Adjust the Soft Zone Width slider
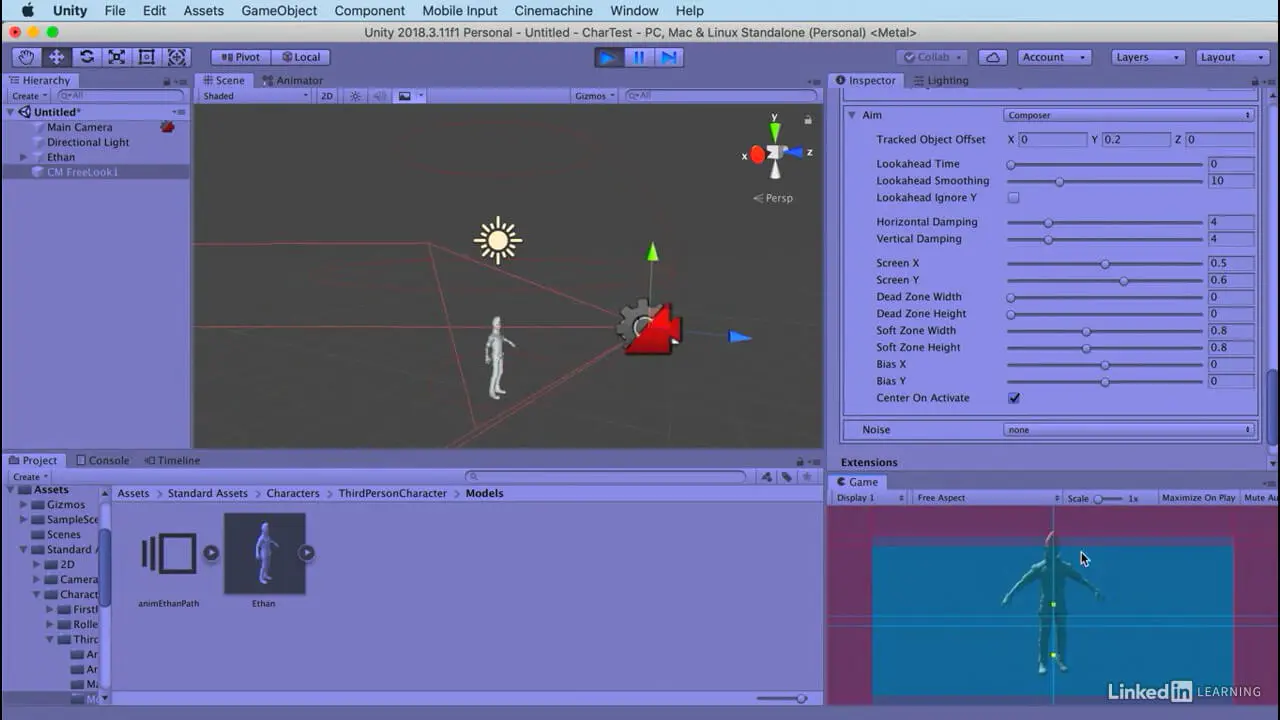The image size is (1280, 720). 1104,331
